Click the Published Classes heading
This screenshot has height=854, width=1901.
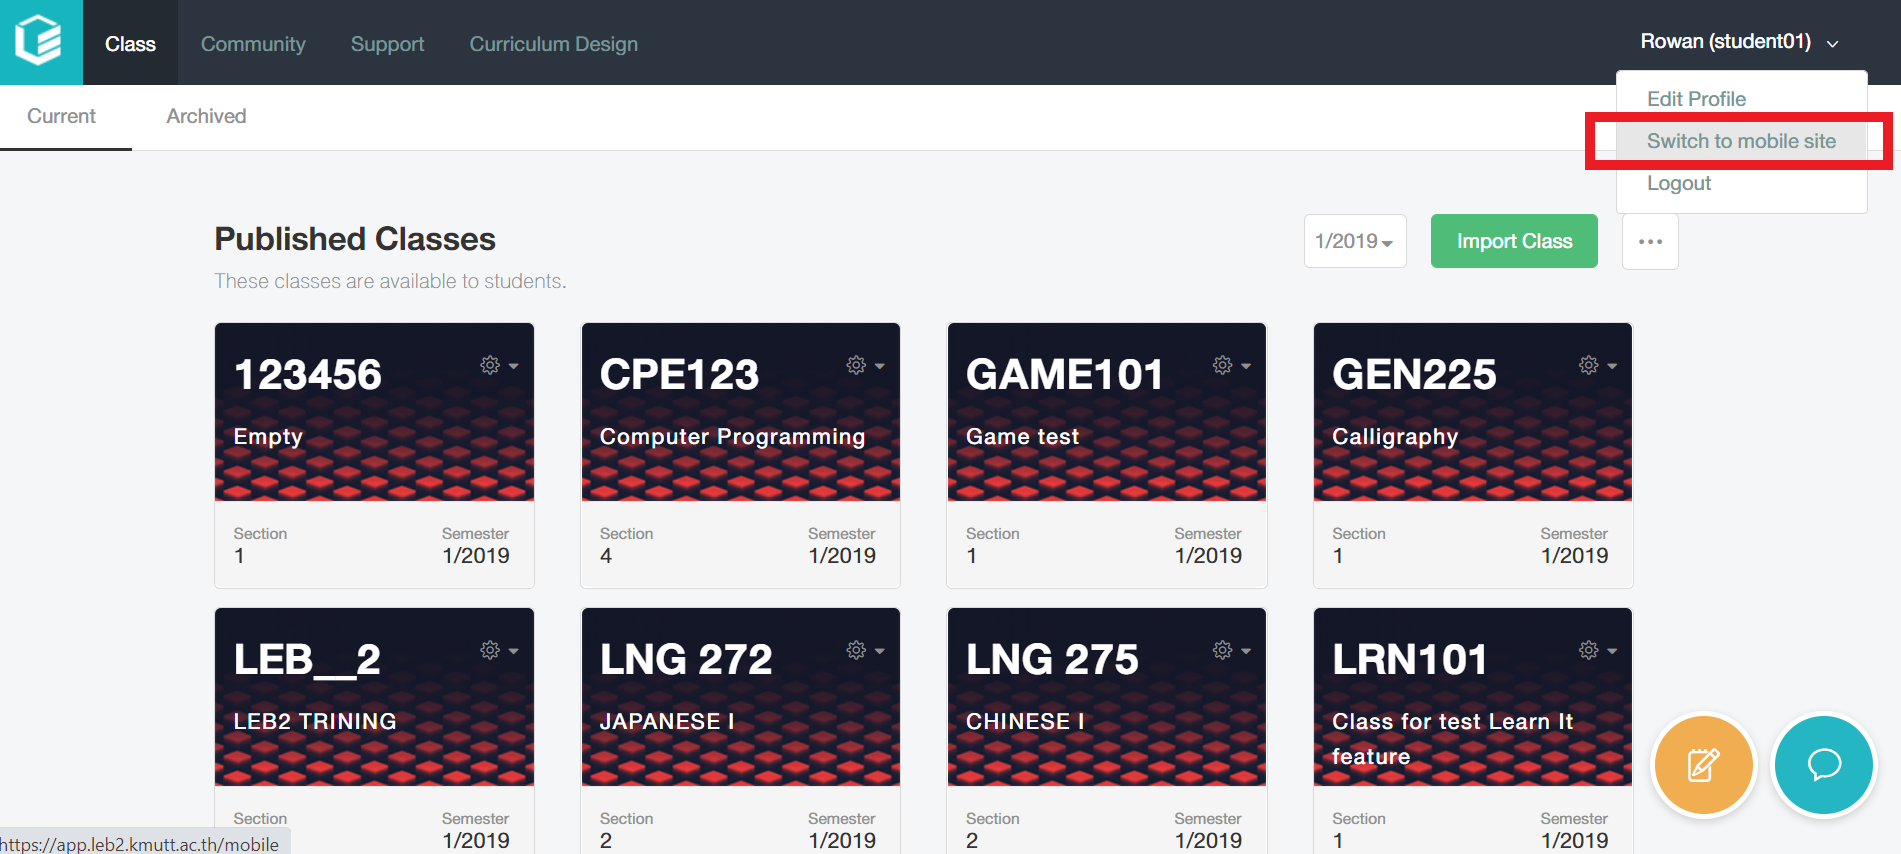click(355, 239)
